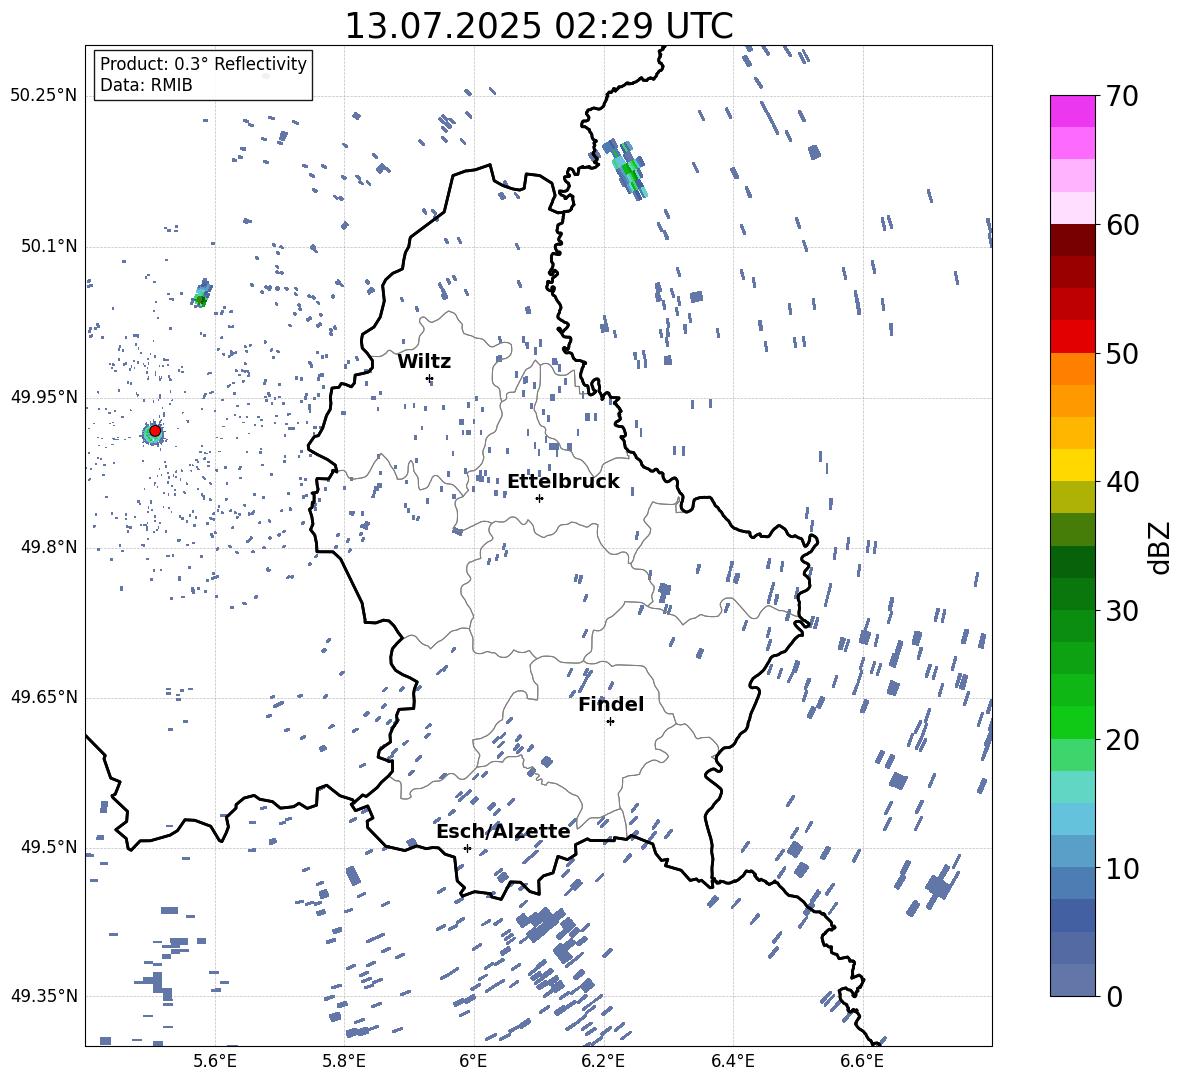Click the Esch/Alzette city label
The height and width of the screenshot is (1081, 1184).
(503, 831)
